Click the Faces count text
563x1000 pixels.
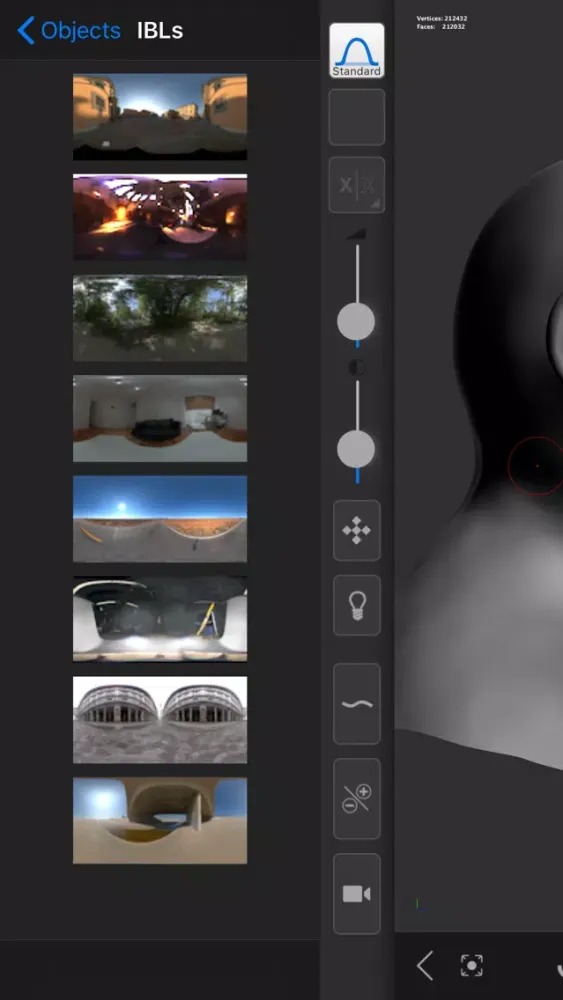point(441,27)
